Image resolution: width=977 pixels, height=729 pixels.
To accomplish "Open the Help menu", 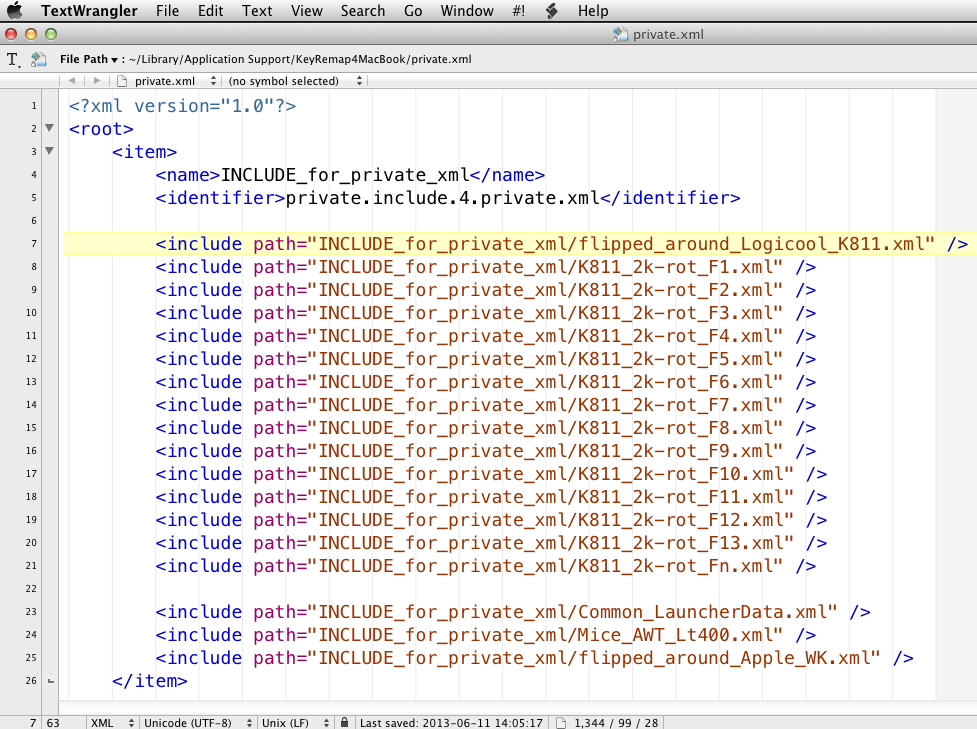I will [593, 11].
